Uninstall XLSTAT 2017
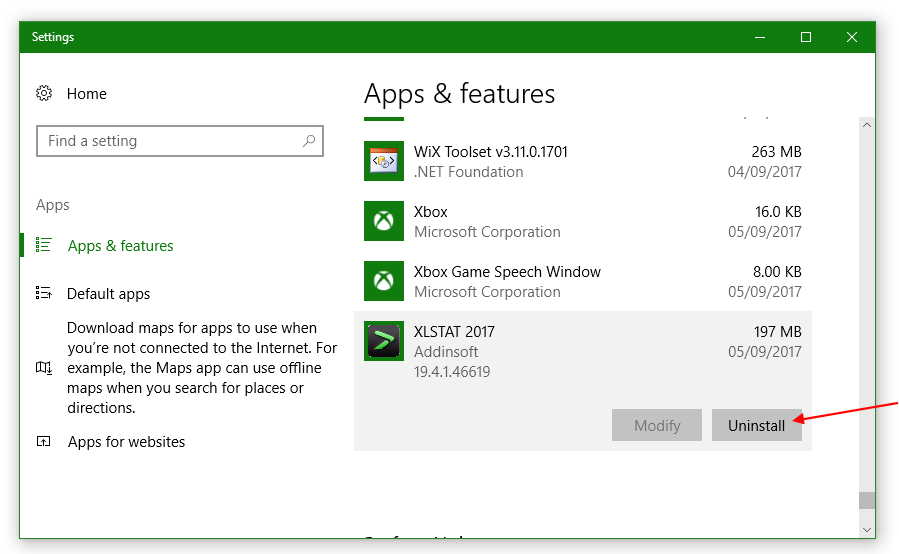 pyautogui.click(x=756, y=425)
